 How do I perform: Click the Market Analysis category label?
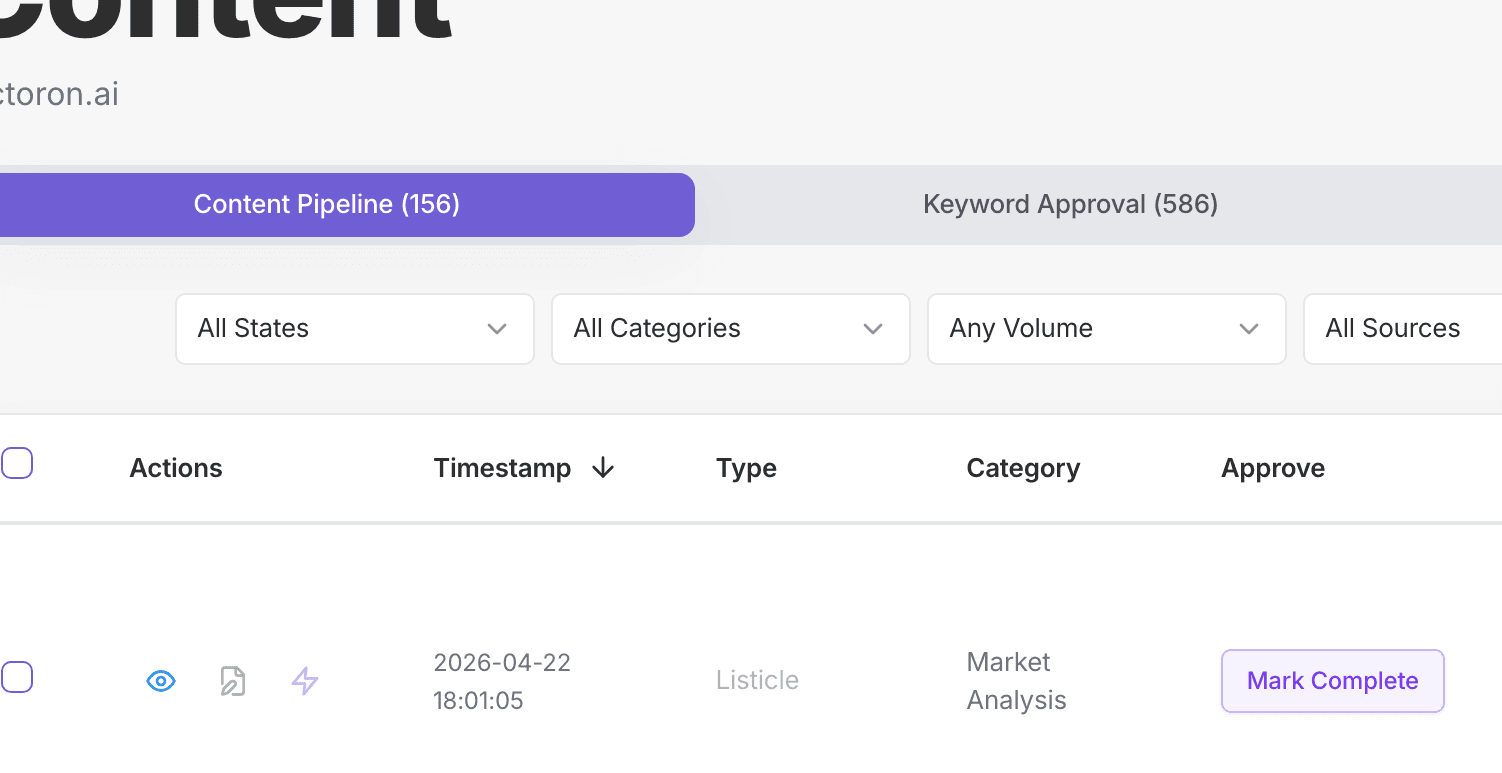tap(1016, 680)
